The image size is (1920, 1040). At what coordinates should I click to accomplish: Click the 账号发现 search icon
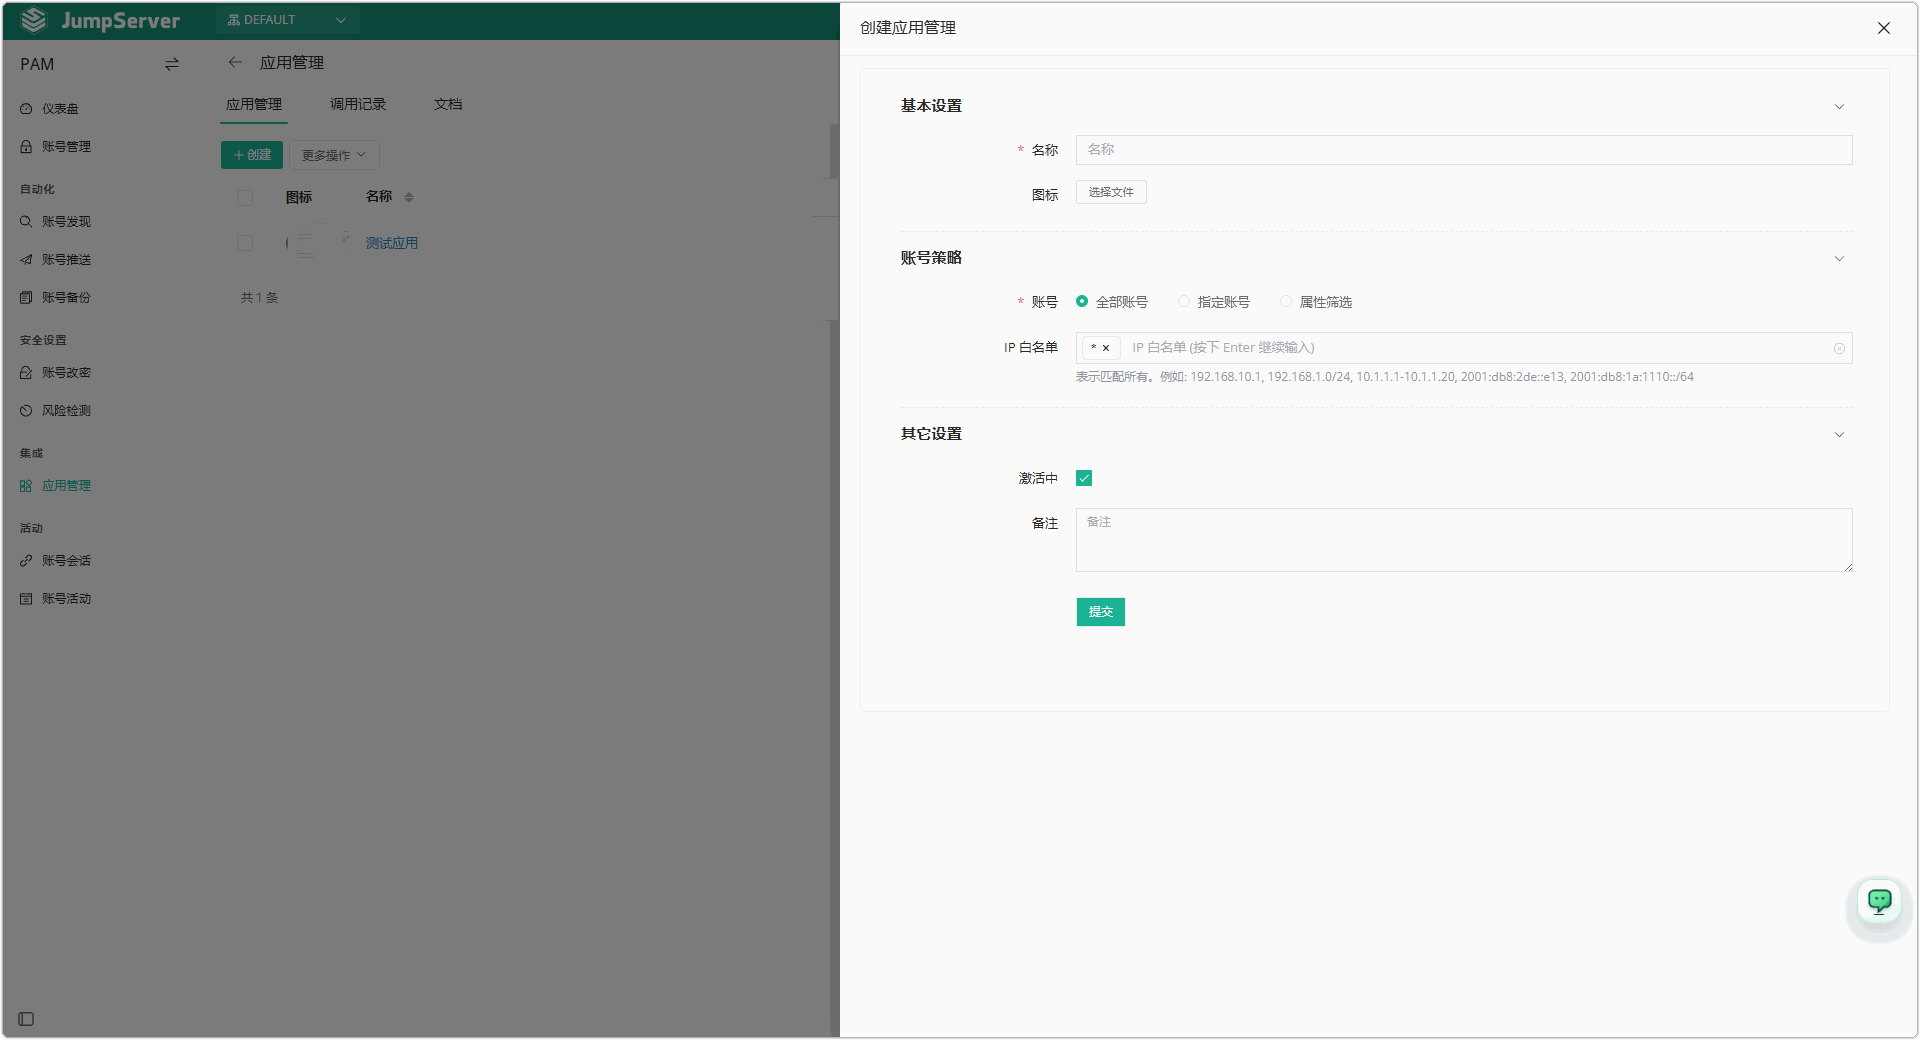coord(26,222)
